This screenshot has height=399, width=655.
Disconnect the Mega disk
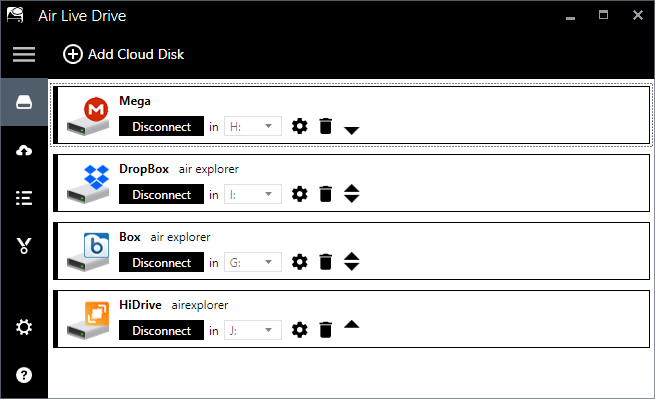pyautogui.click(x=161, y=126)
